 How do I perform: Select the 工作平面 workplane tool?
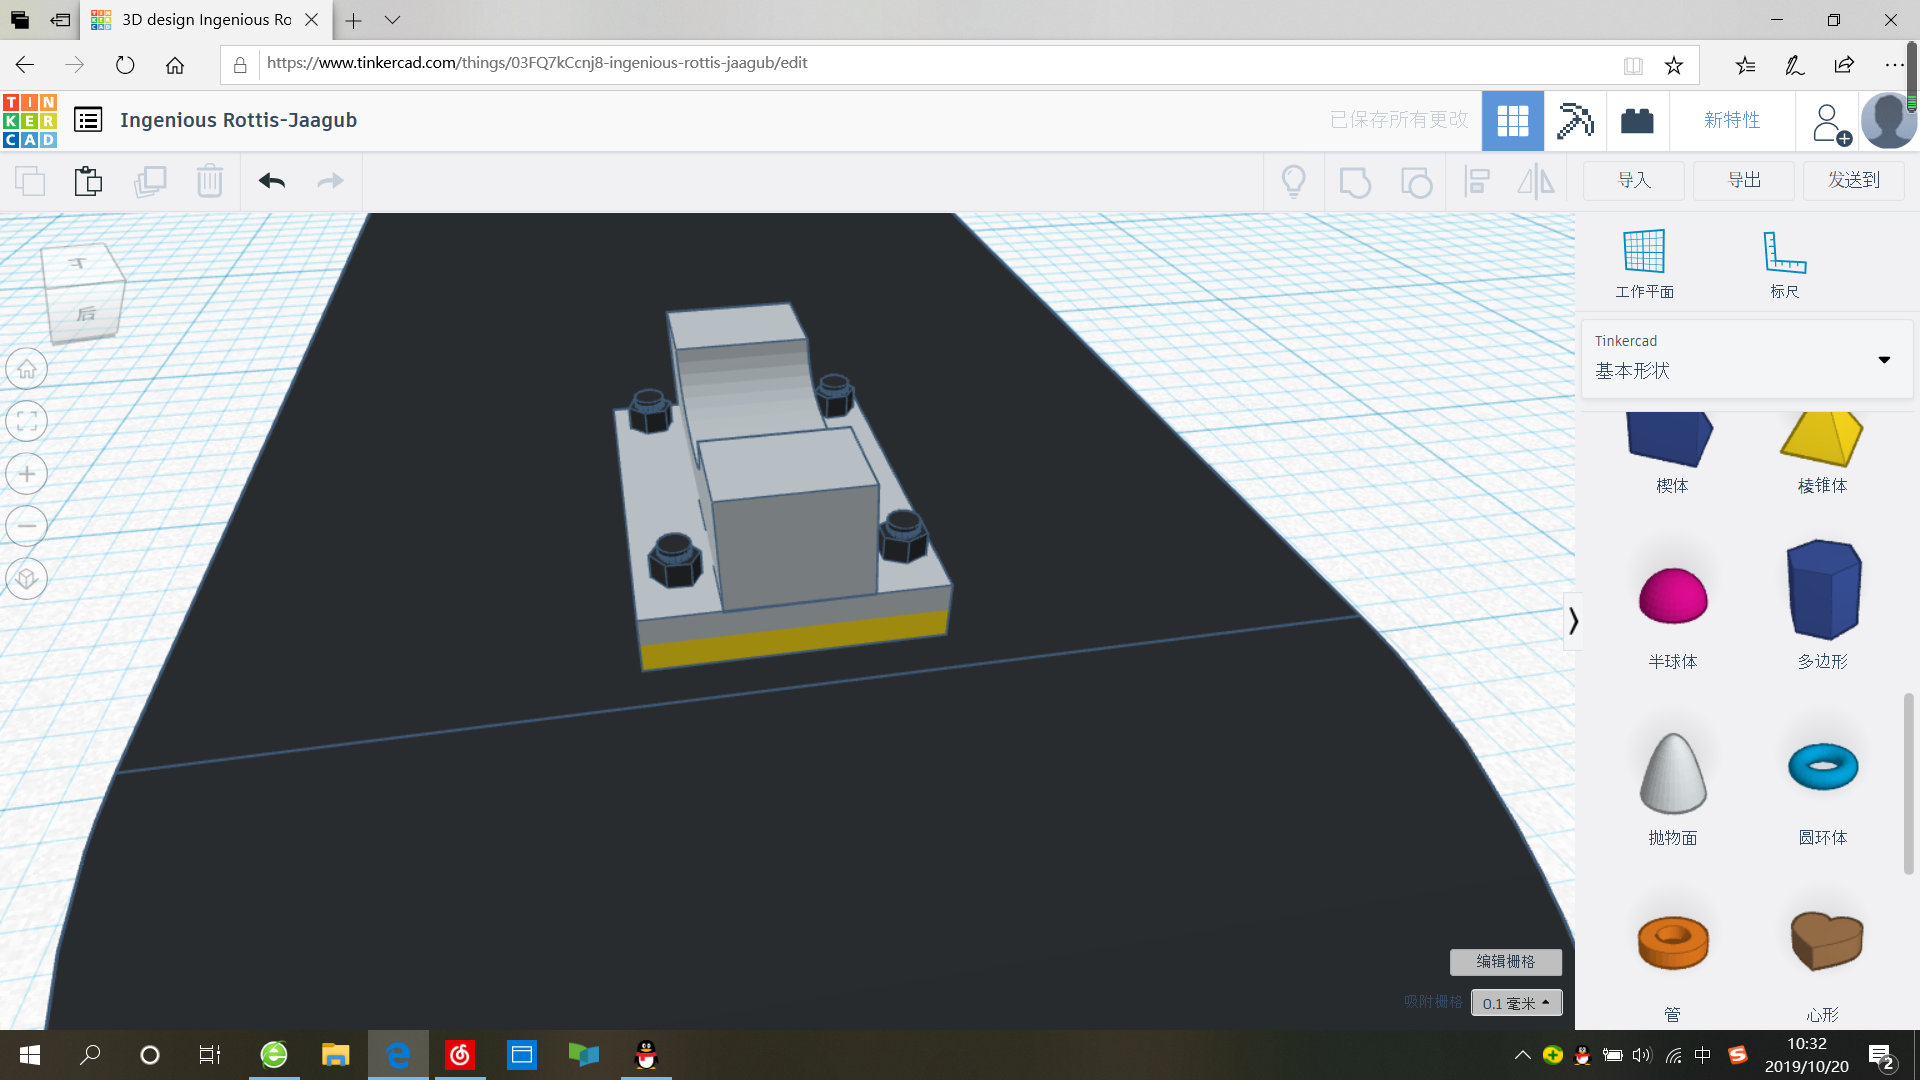click(x=1644, y=263)
